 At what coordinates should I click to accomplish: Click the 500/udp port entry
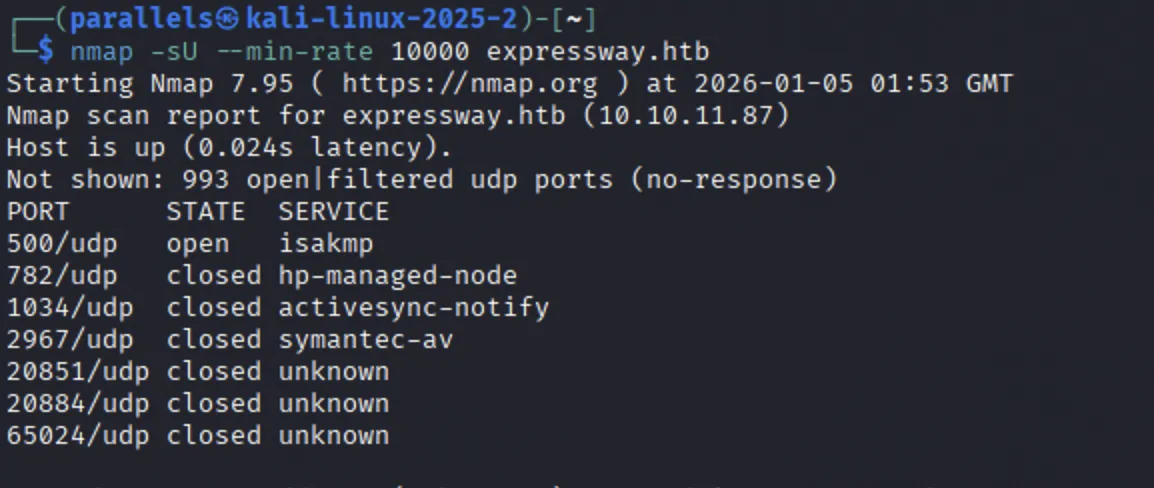62,244
